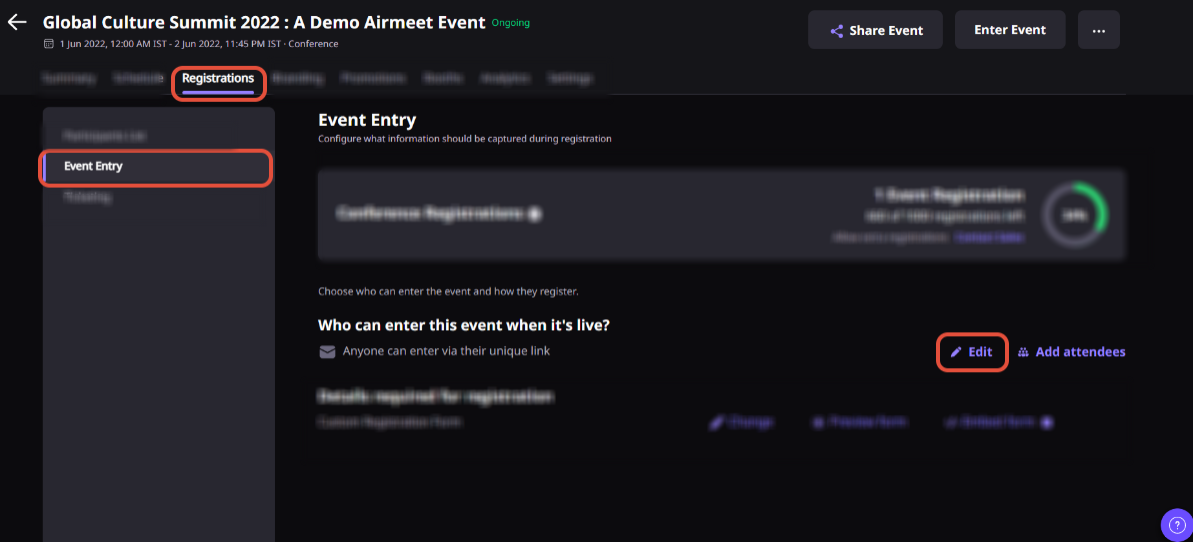1193x542 pixels.
Task: Click Add attendees with the people icon
Action: tap(1071, 352)
